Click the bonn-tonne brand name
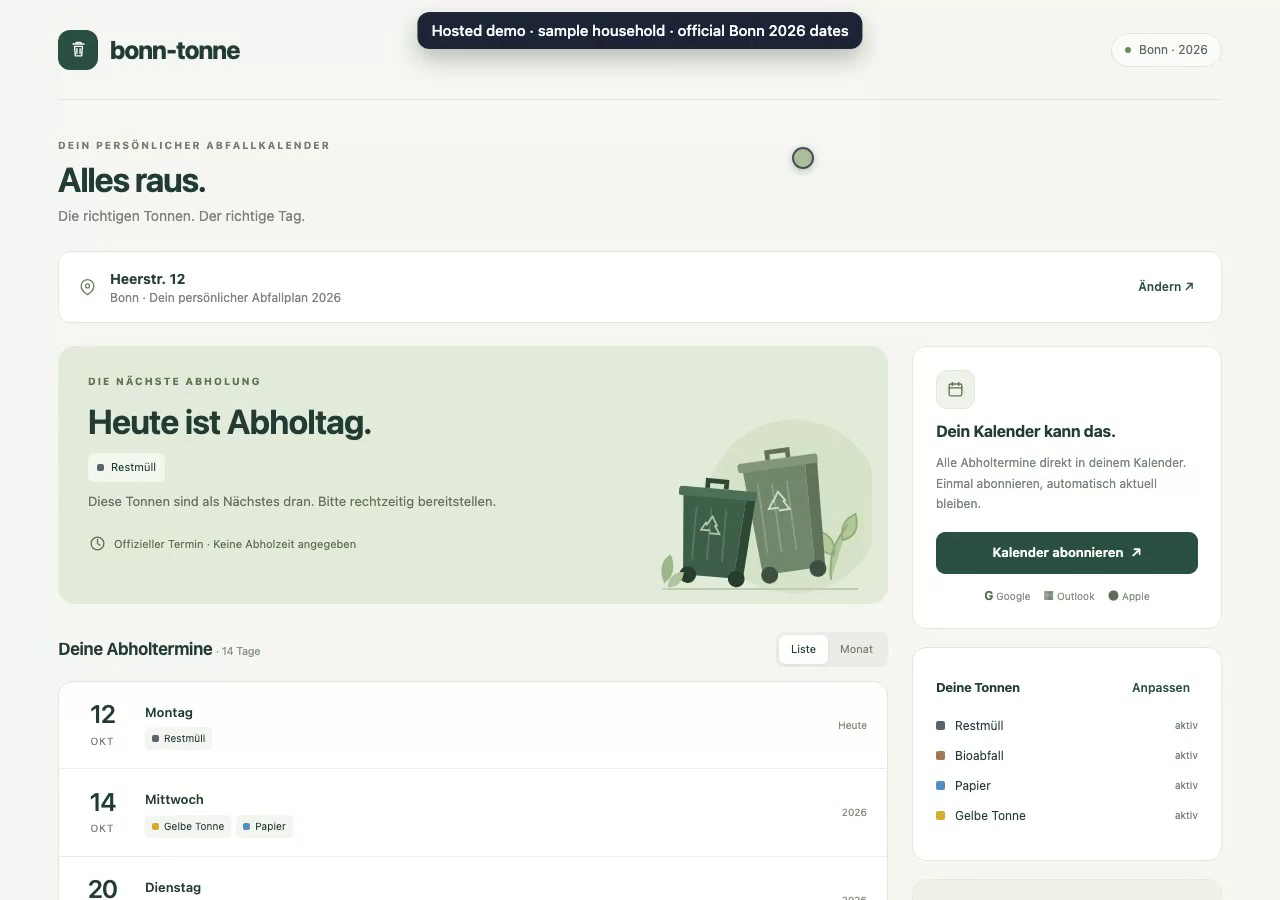Screen dimensions: 1280x900 point(175,50)
